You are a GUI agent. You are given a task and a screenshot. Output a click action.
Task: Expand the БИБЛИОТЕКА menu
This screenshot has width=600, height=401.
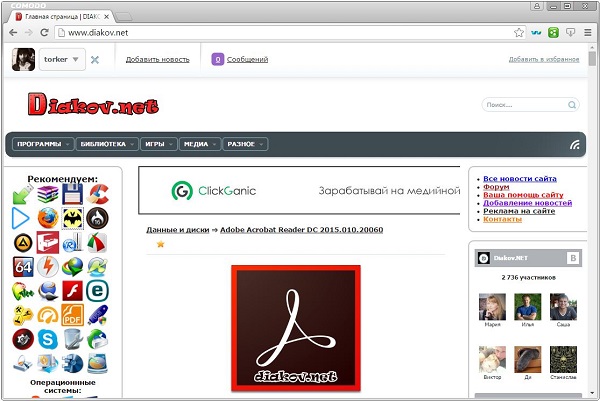click(107, 144)
